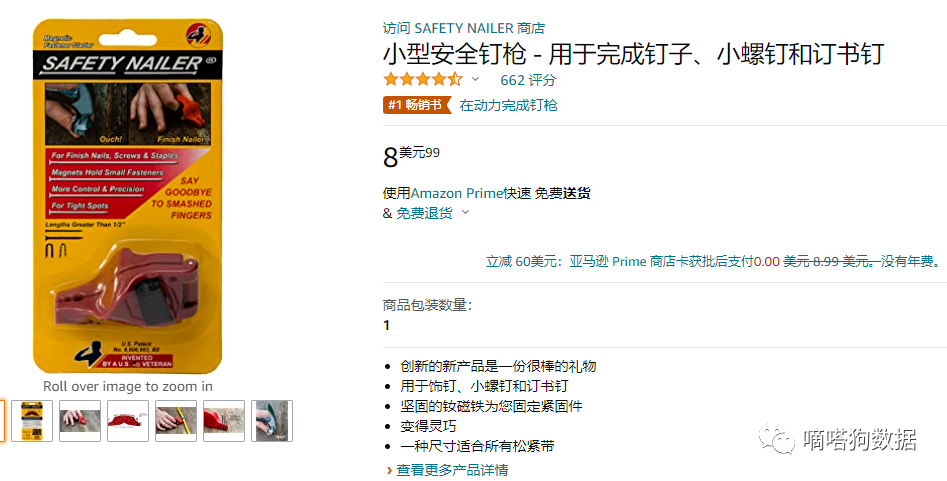Open the star rating dropdown chevron
947x481 pixels.
(475, 79)
